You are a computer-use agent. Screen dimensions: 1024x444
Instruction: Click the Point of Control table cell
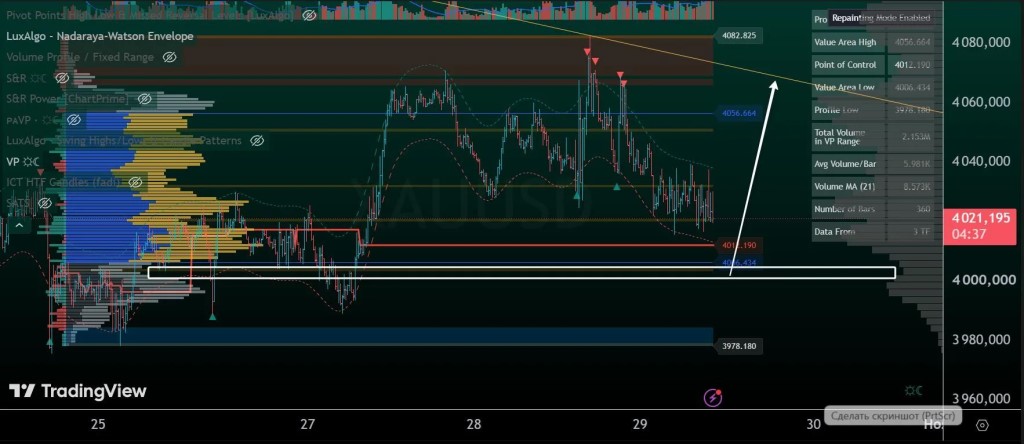pos(848,65)
